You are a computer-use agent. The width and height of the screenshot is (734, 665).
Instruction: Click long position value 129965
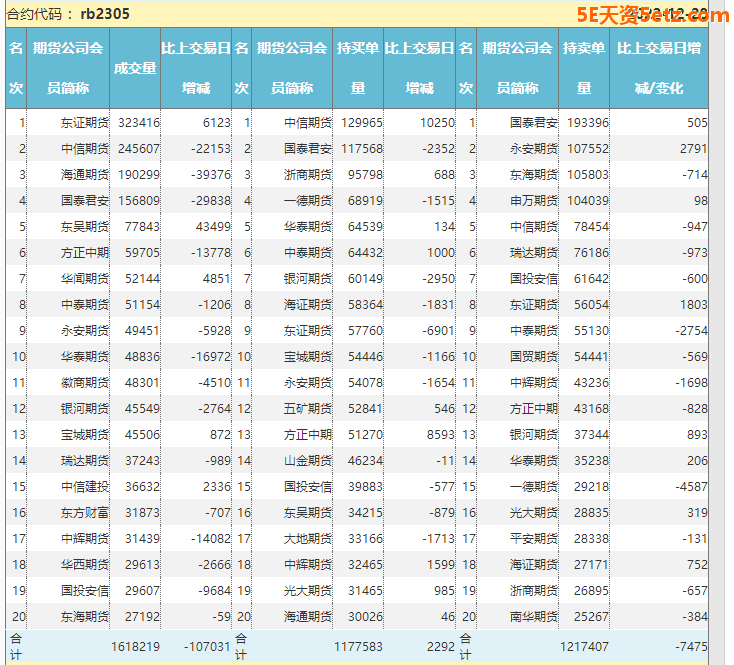tap(362, 123)
